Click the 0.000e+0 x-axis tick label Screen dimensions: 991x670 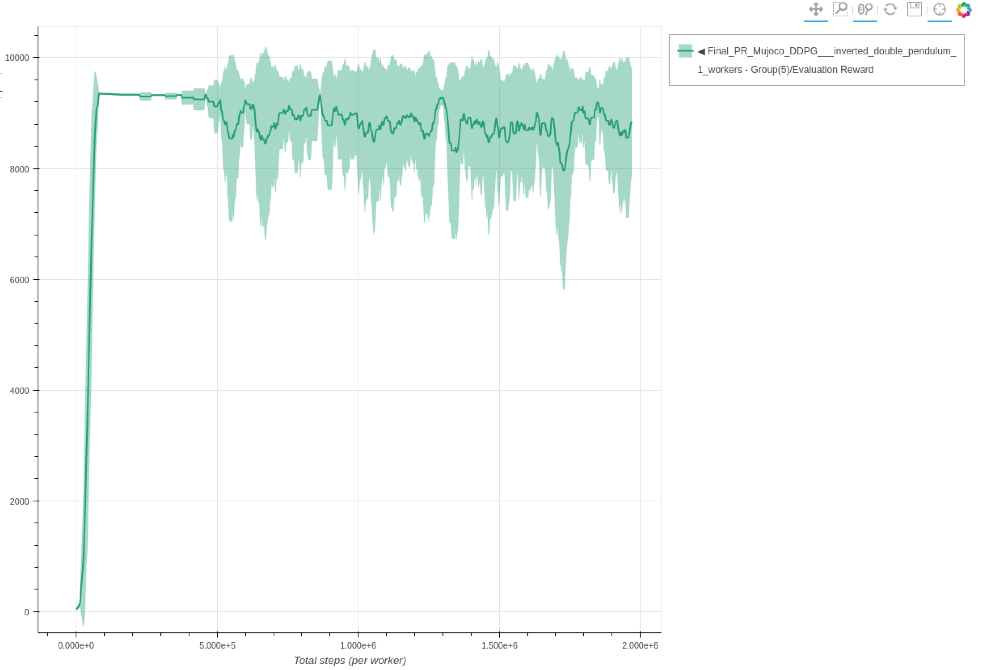76,646
